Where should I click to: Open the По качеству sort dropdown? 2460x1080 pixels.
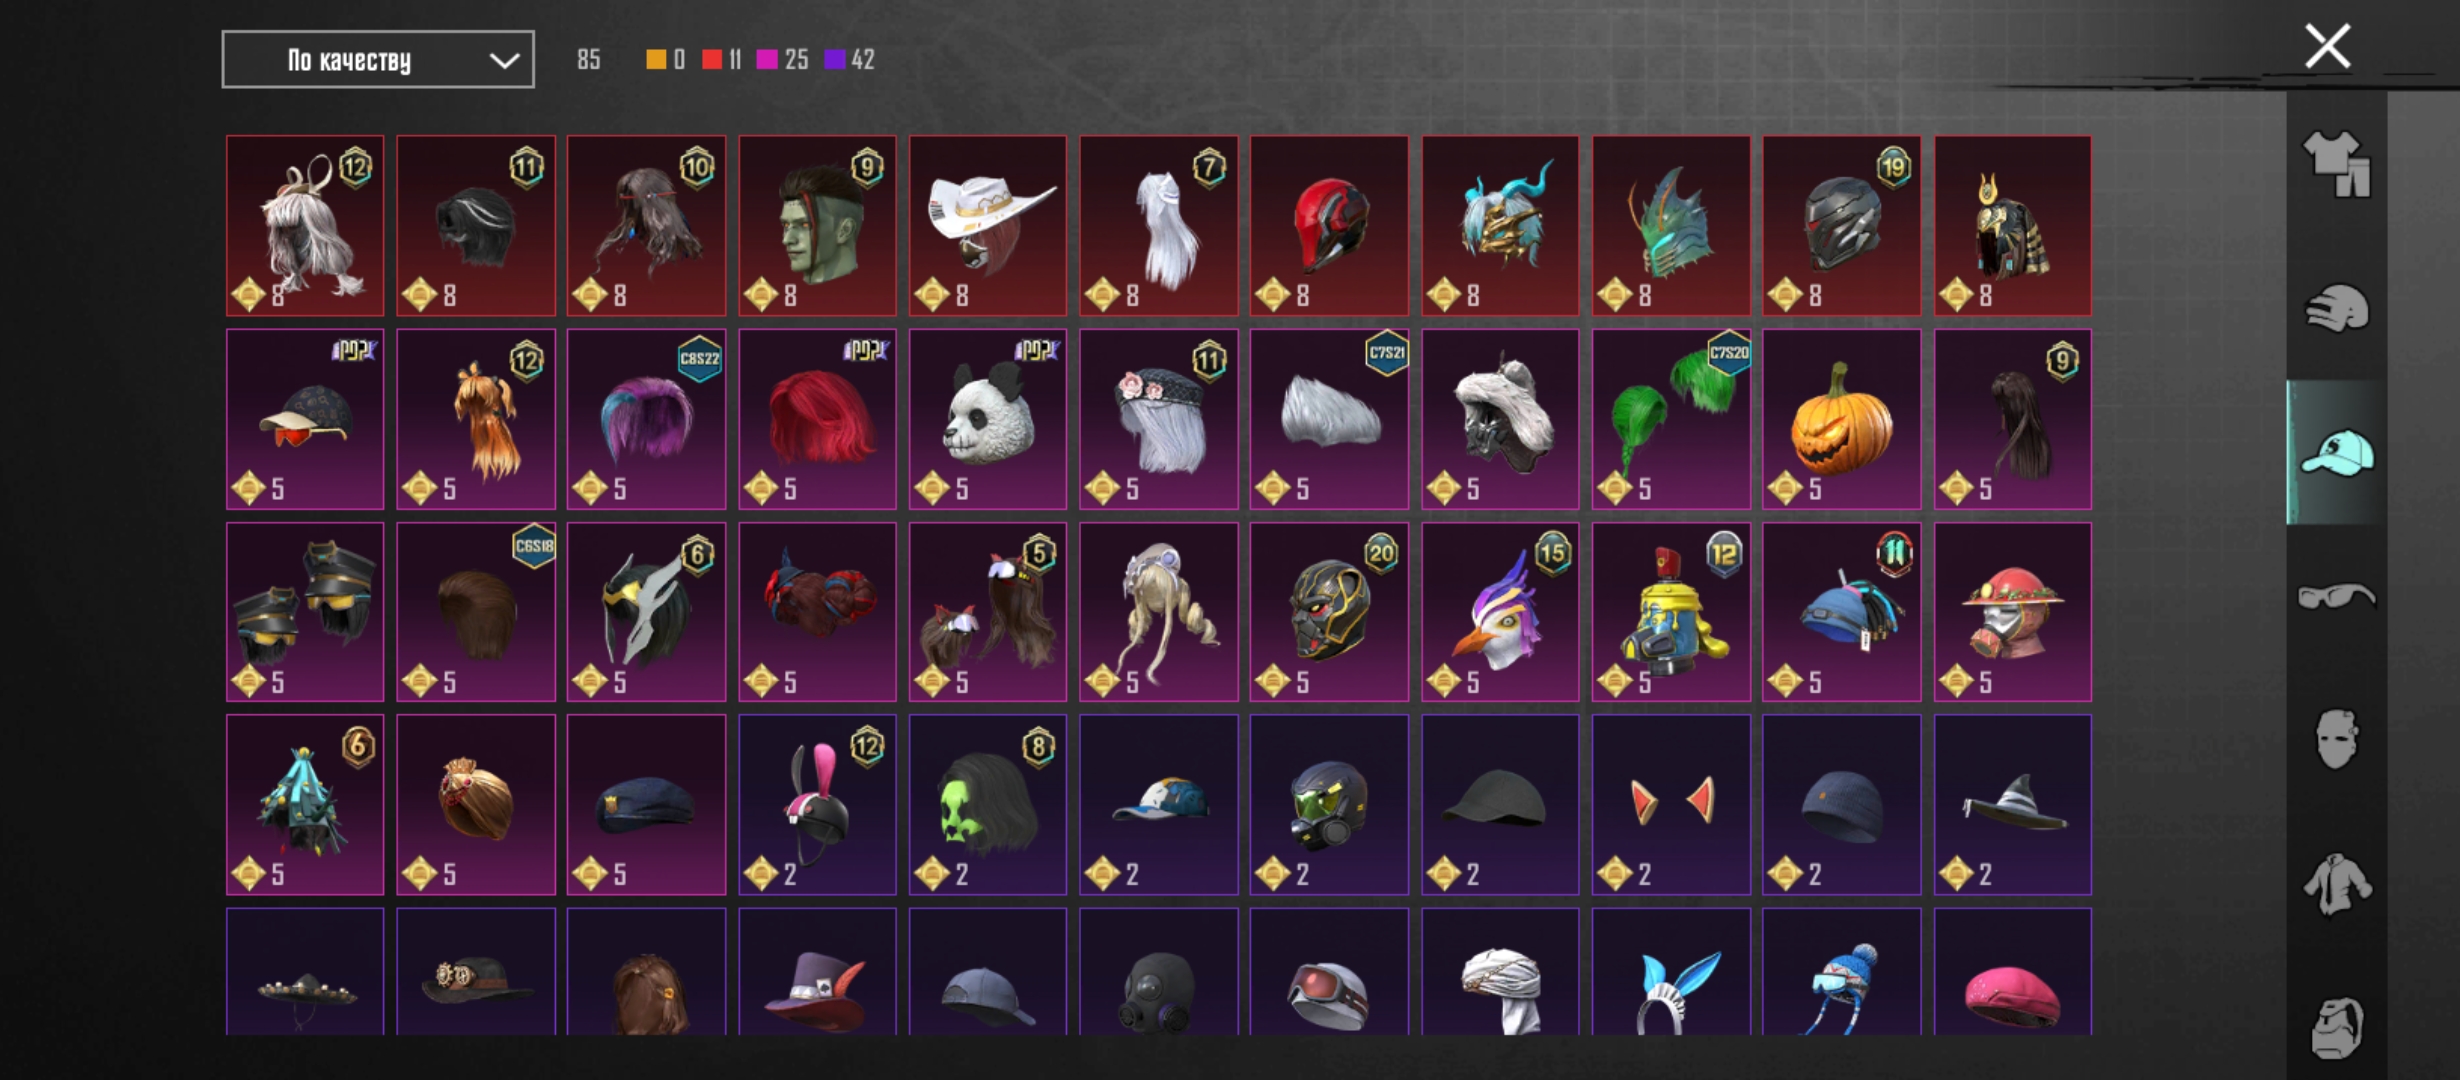[x=378, y=60]
